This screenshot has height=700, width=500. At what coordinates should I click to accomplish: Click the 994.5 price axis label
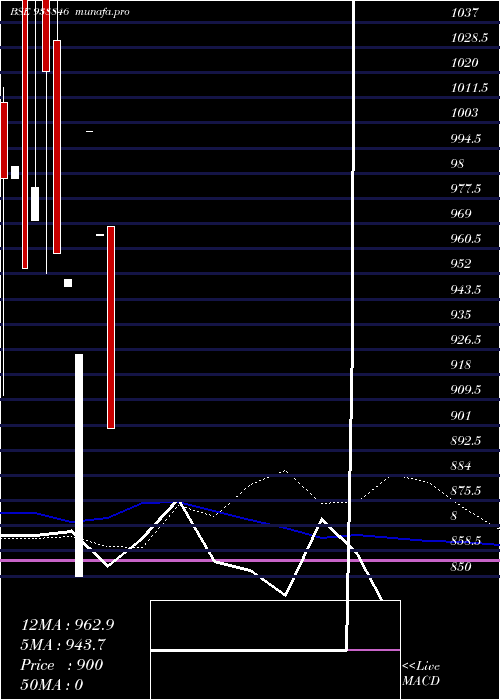466,139
